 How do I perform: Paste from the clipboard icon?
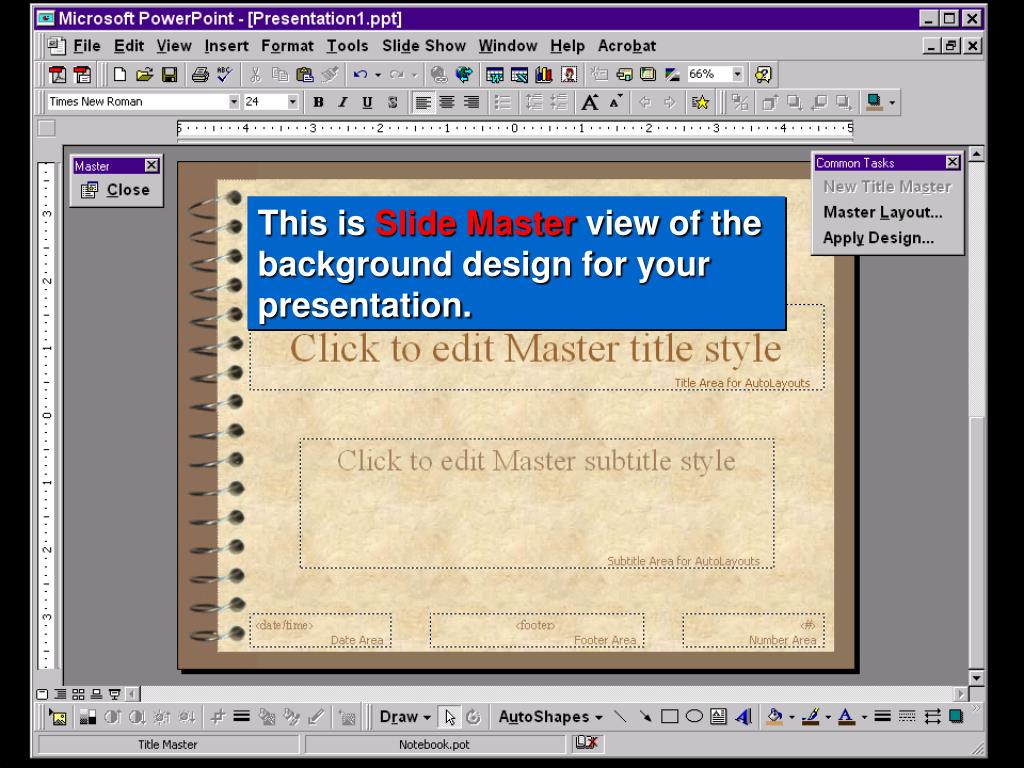304,74
